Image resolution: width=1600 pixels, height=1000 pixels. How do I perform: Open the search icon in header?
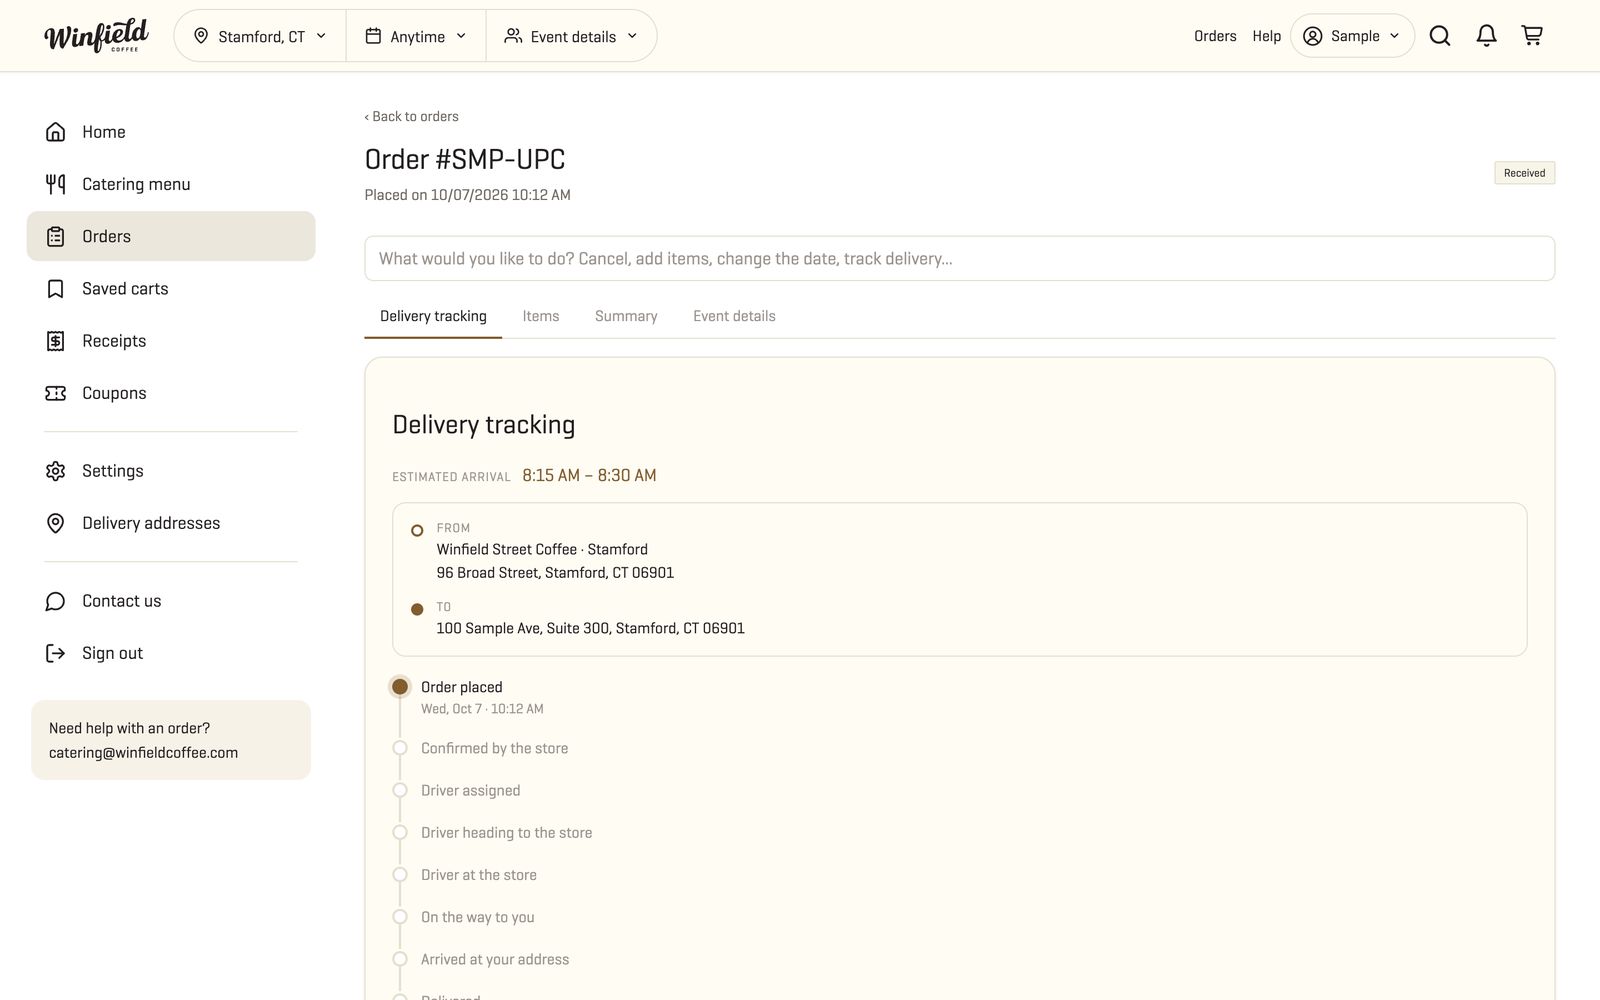click(1439, 36)
